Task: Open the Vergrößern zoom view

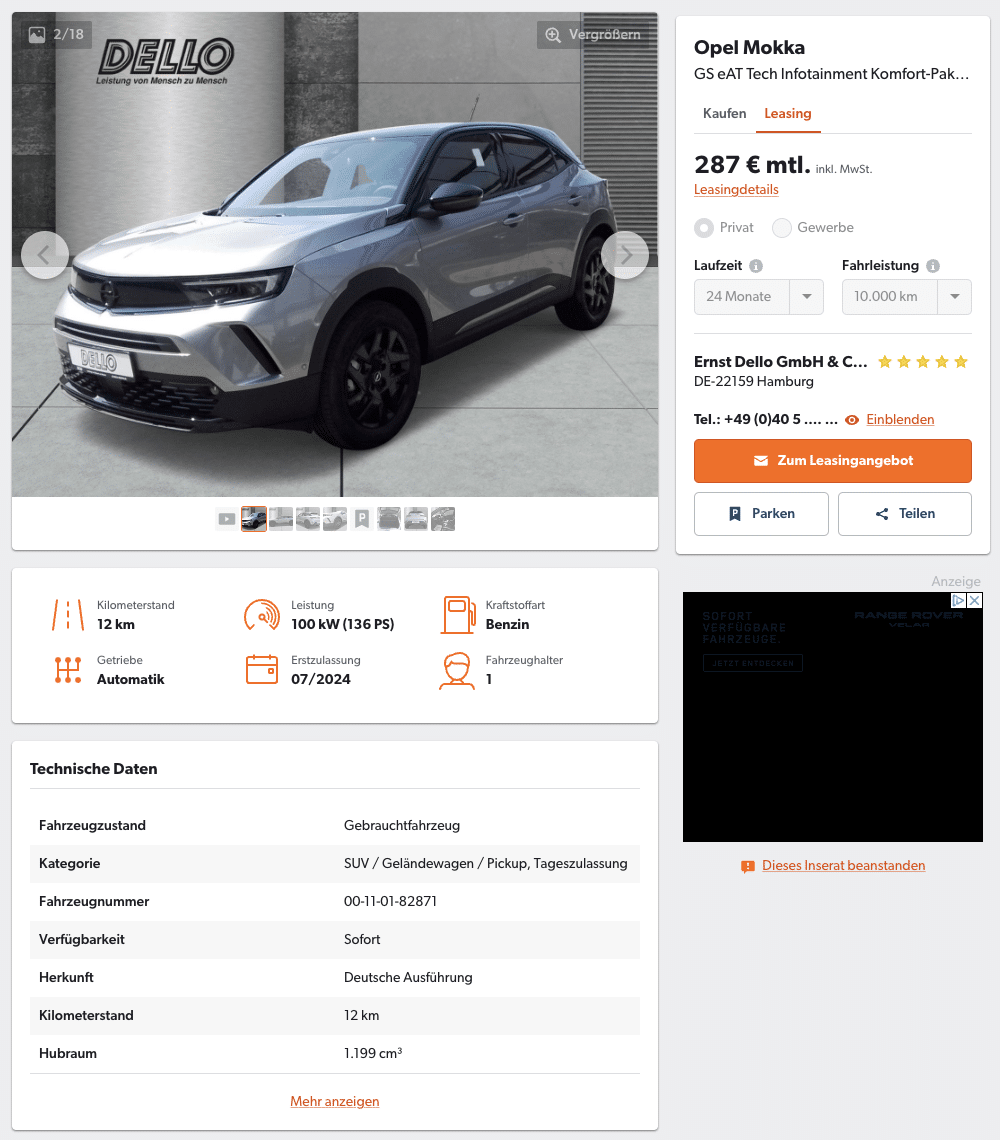Action: [593, 34]
